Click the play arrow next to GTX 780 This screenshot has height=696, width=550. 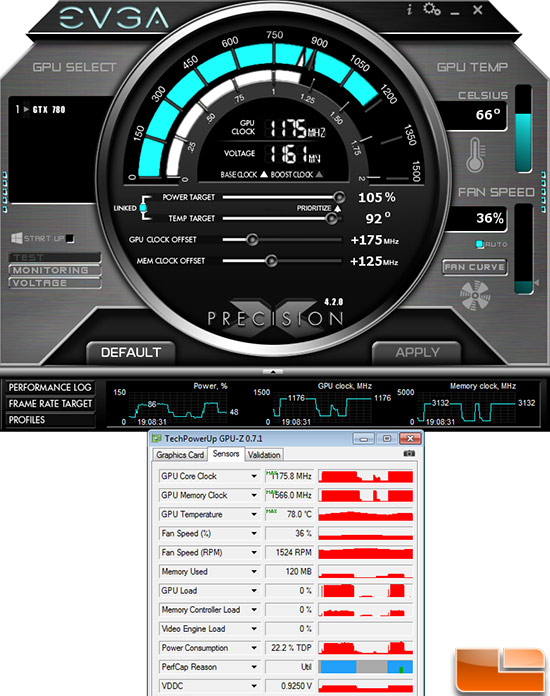26,109
